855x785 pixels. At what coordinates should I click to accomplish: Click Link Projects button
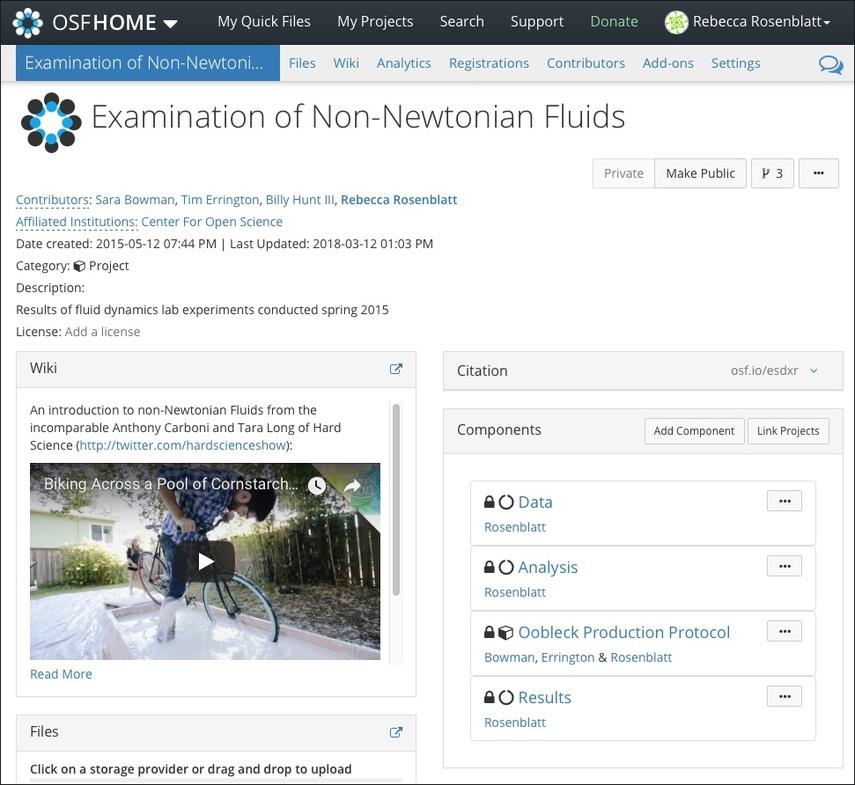(x=788, y=431)
